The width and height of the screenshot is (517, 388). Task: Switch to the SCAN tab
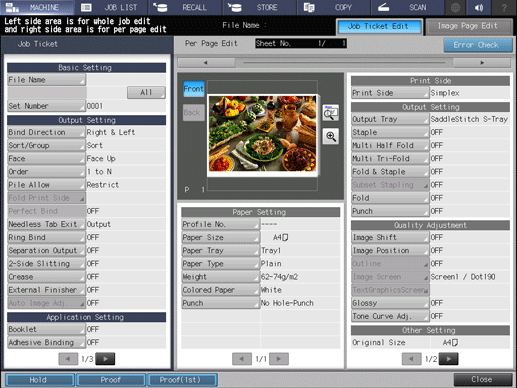pyautogui.click(x=407, y=7)
